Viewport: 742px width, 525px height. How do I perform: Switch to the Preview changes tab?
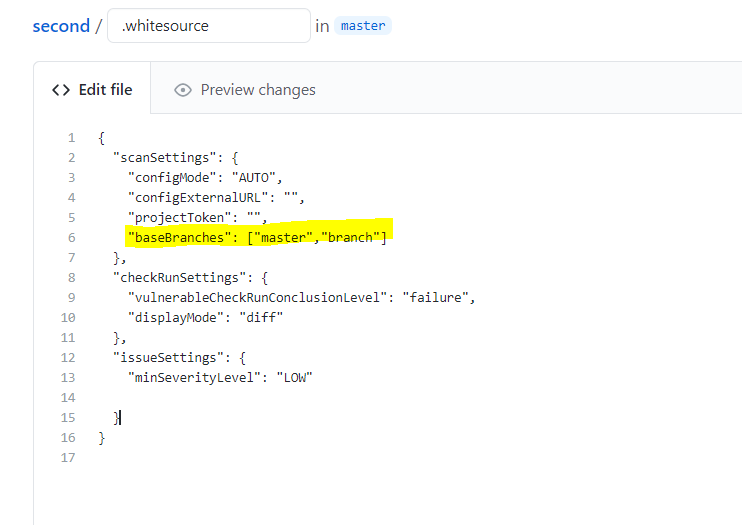(x=257, y=90)
